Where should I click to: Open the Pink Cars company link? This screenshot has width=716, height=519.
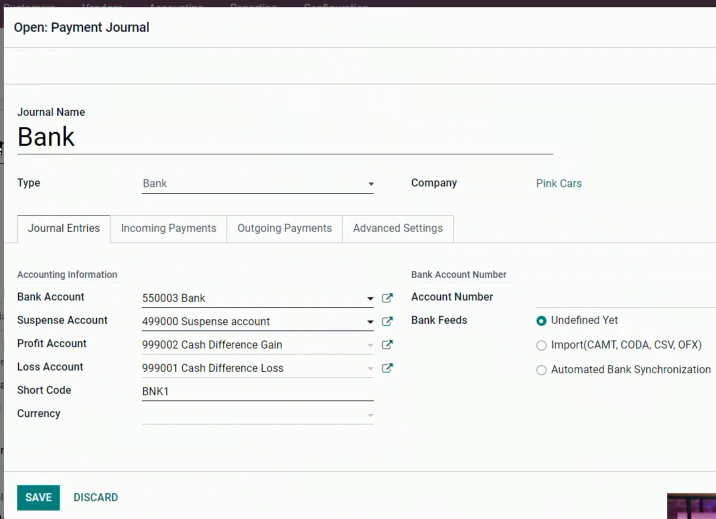pyautogui.click(x=558, y=183)
